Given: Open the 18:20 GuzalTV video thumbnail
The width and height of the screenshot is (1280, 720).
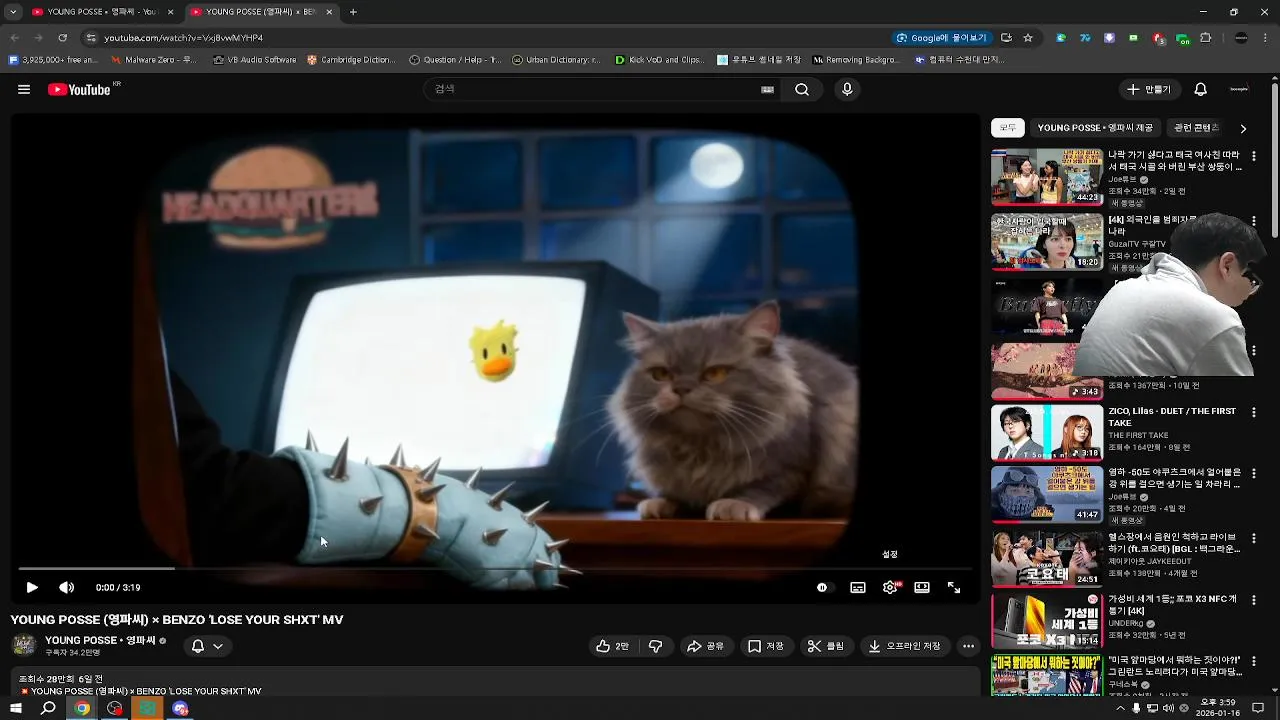Looking at the screenshot, I should point(1047,241).
